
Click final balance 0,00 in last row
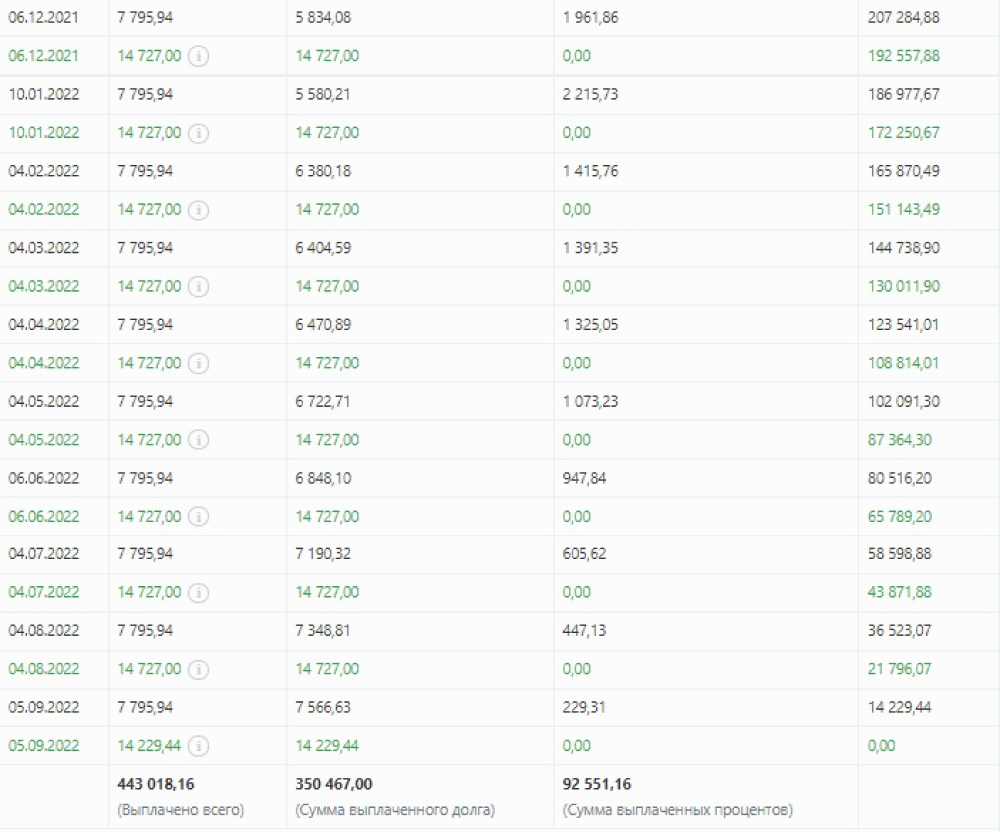[881, 745]
